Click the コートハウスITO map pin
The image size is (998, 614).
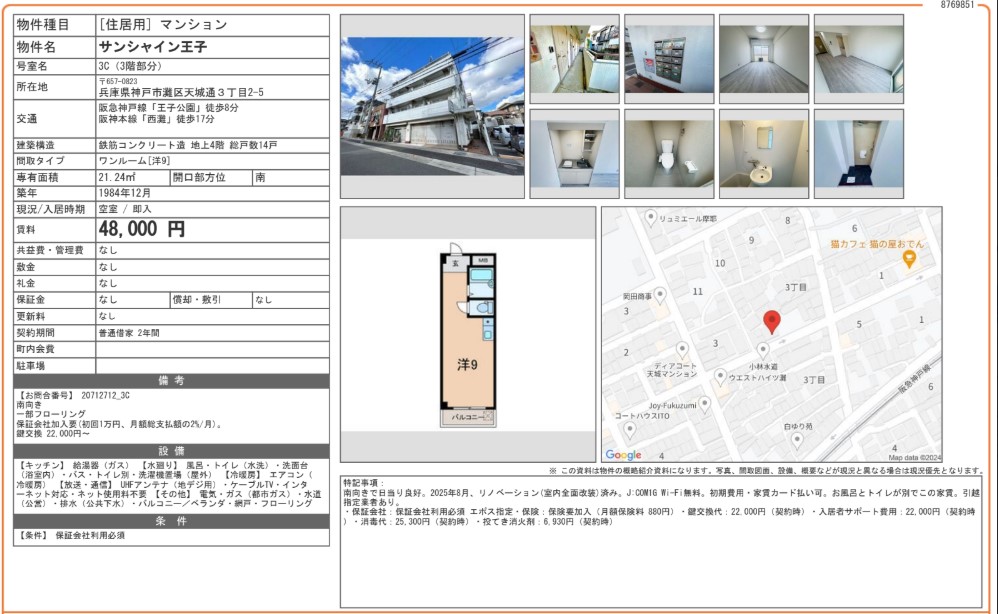point(629,430)
